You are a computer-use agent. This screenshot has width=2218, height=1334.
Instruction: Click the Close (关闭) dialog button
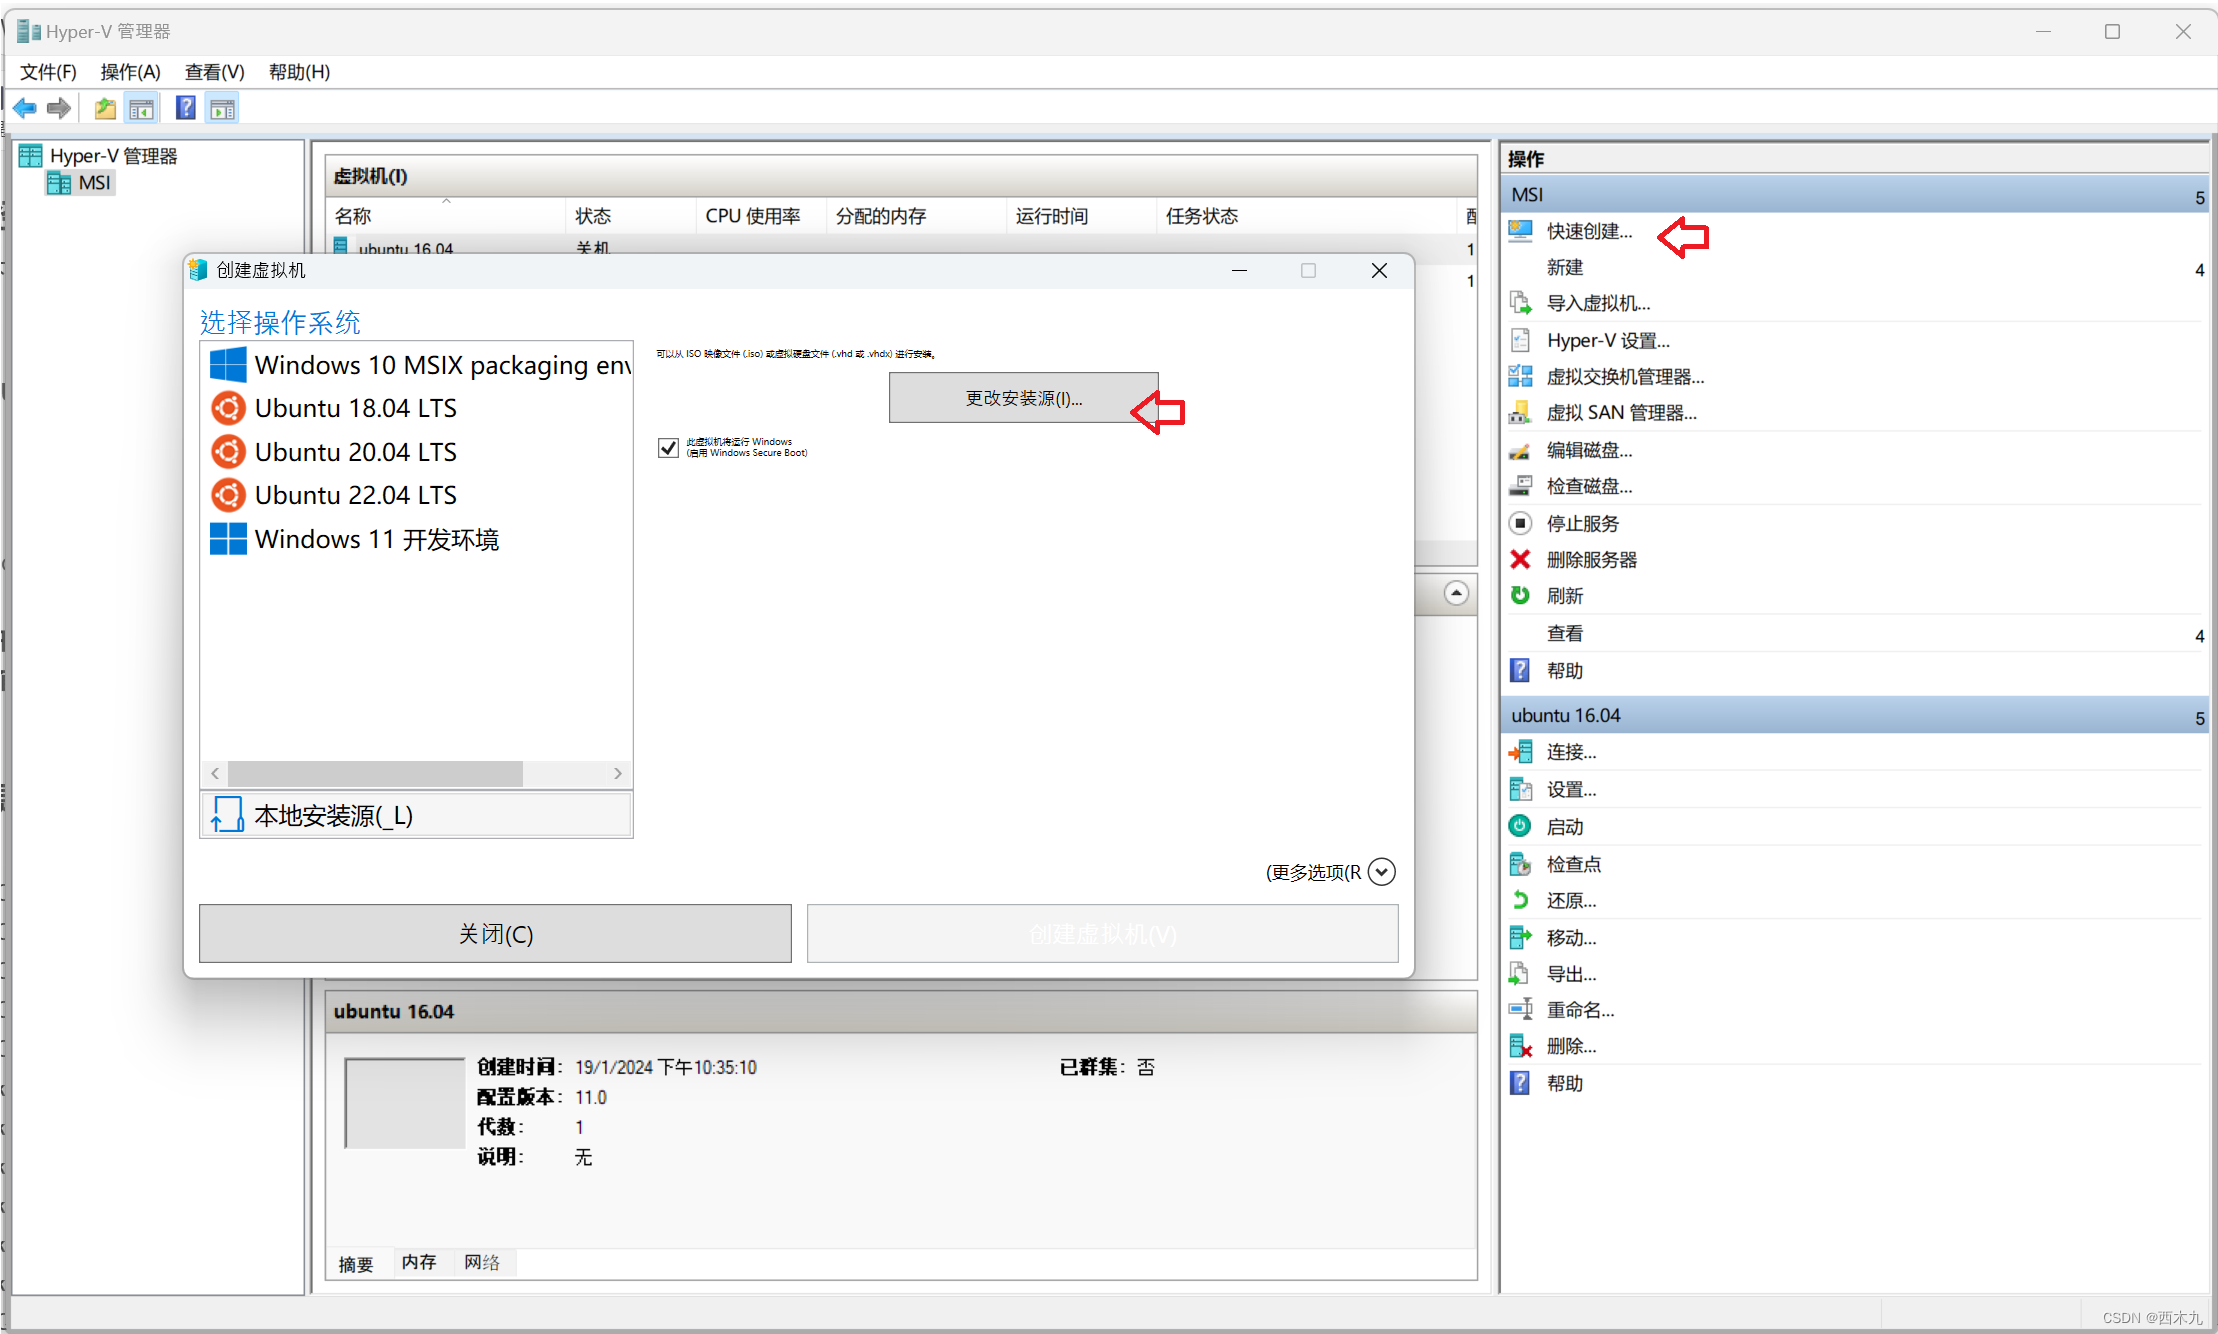495,934
